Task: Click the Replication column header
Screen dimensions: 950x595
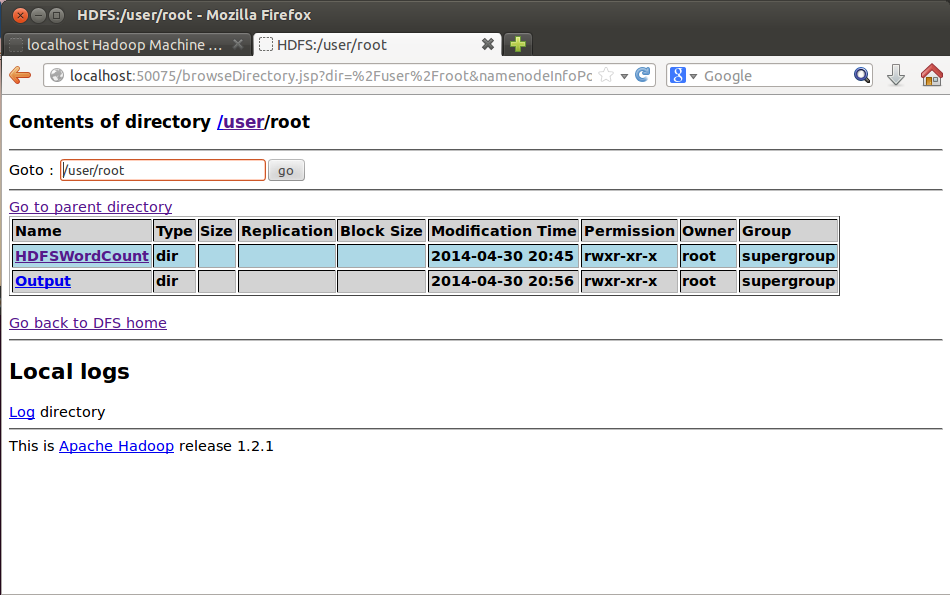Action: click(x=287, y=231)
